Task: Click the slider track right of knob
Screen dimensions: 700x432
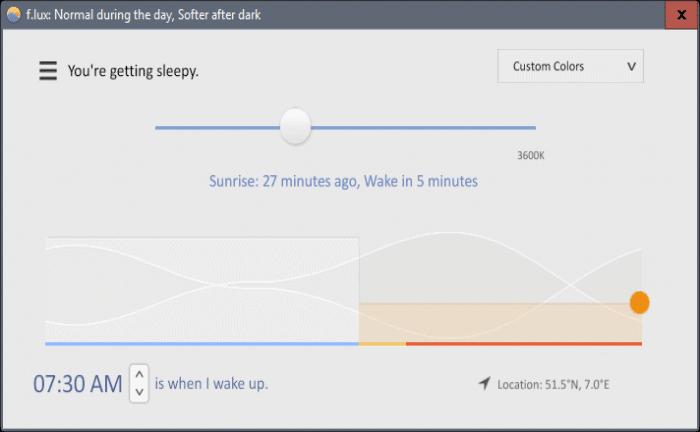Action: coord(423,128)
